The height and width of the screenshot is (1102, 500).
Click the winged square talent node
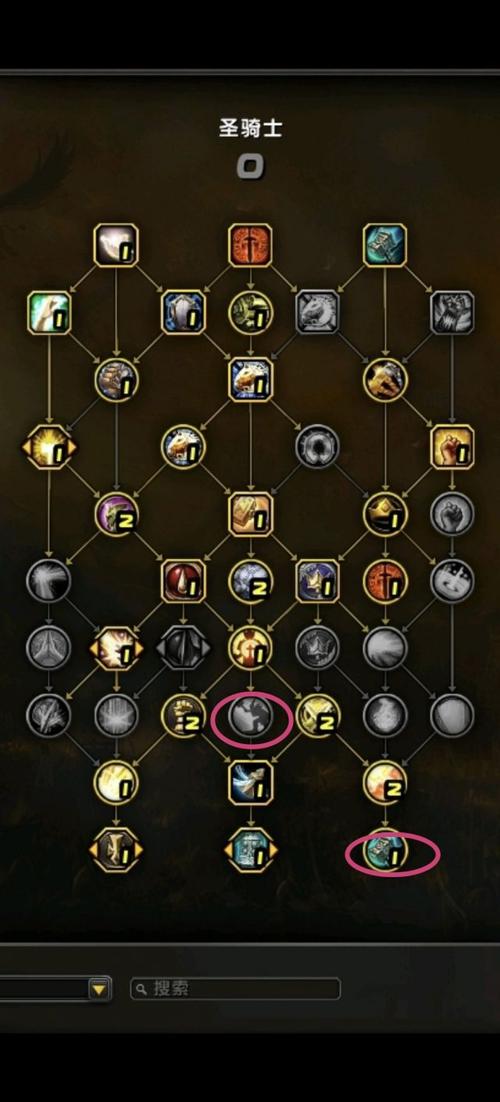point(250,783)
